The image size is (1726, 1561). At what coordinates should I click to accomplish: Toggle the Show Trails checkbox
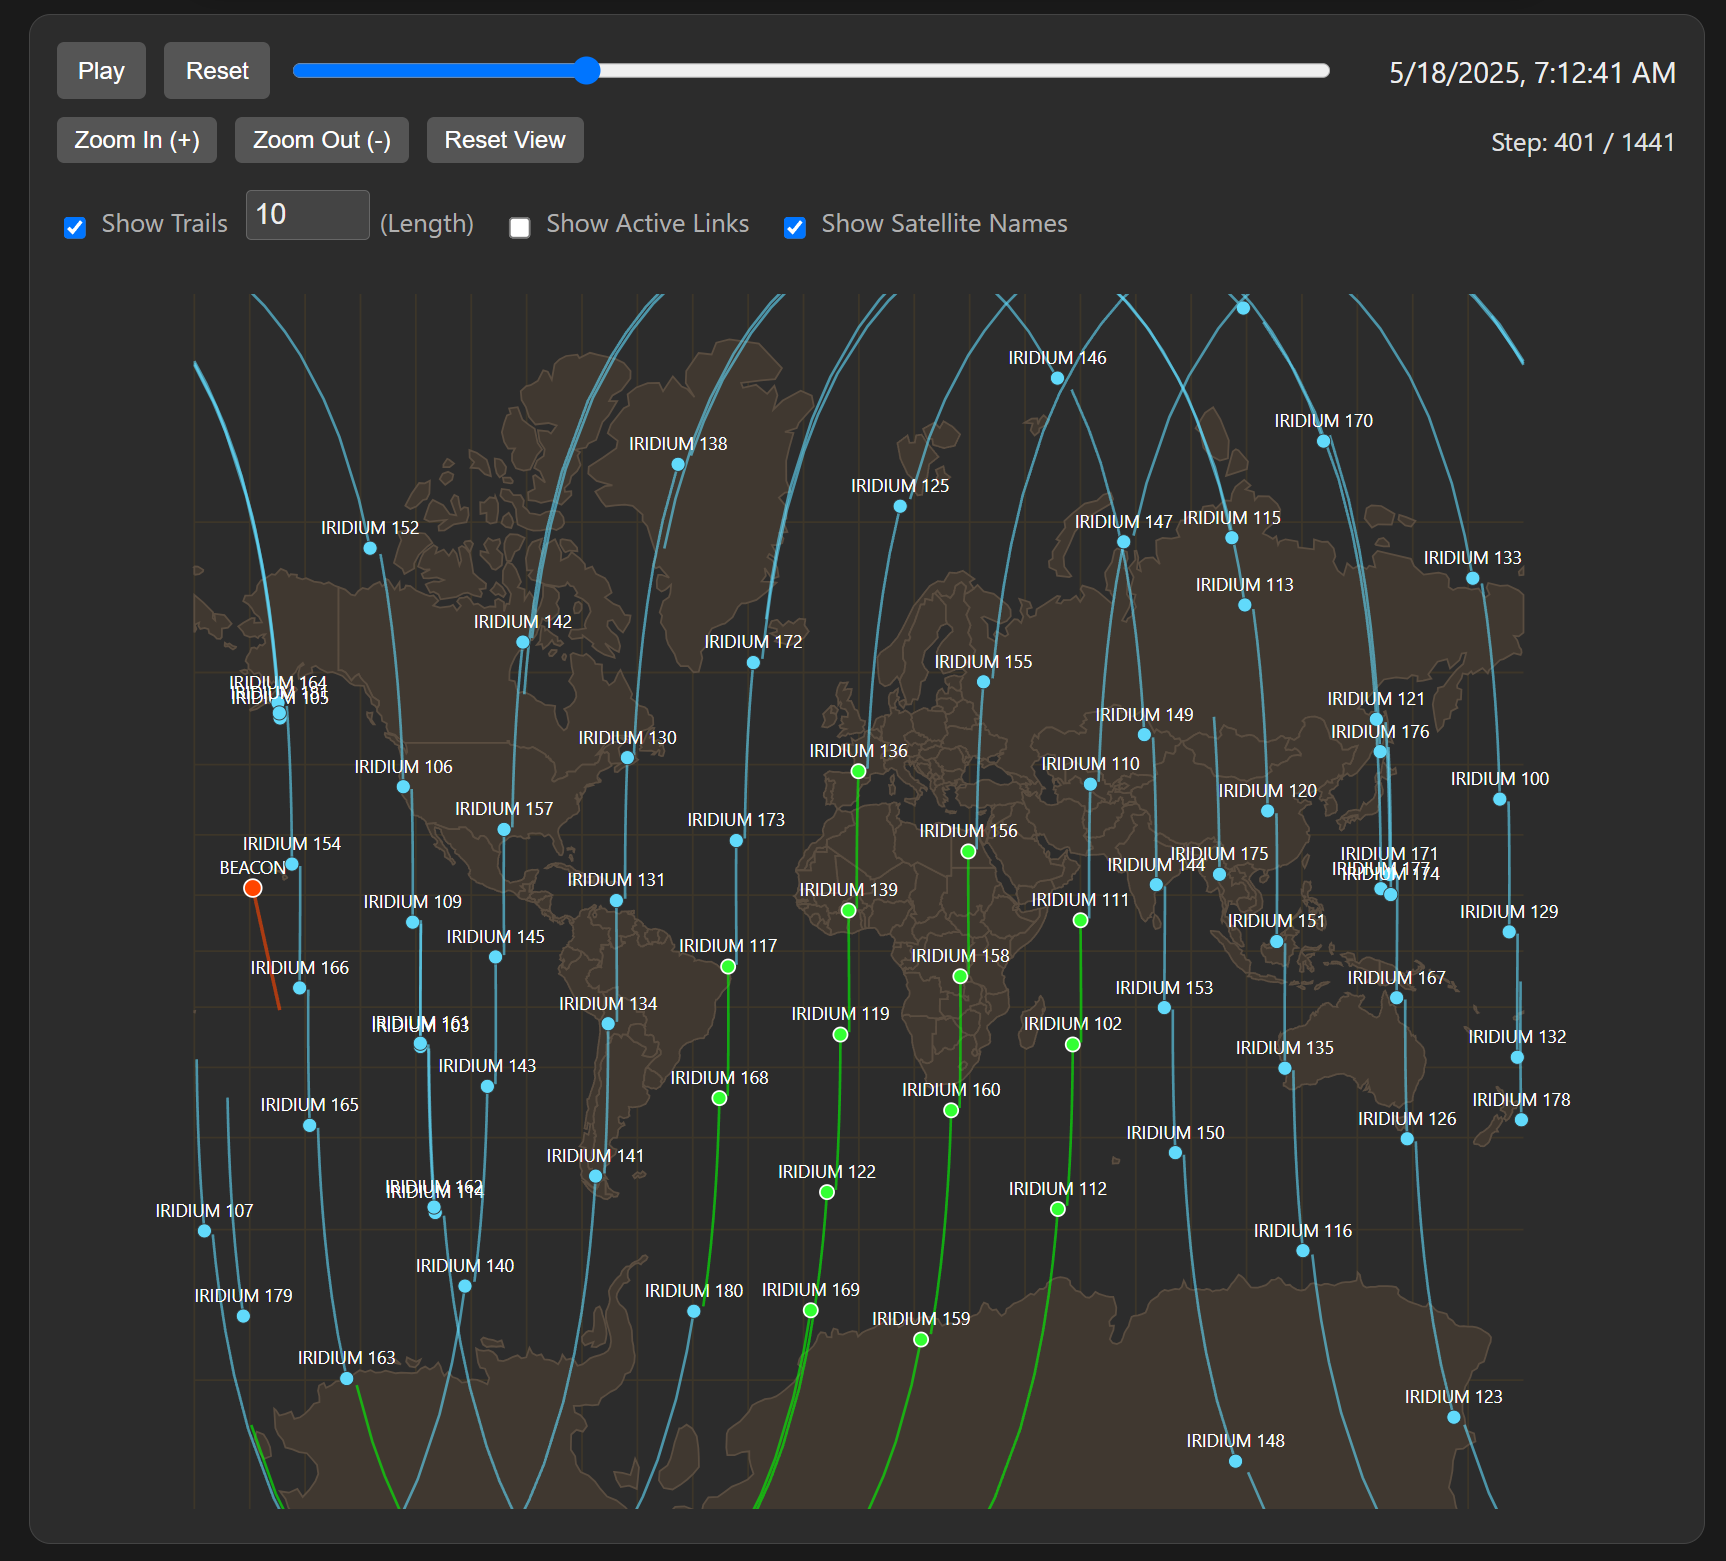point(75,228)
